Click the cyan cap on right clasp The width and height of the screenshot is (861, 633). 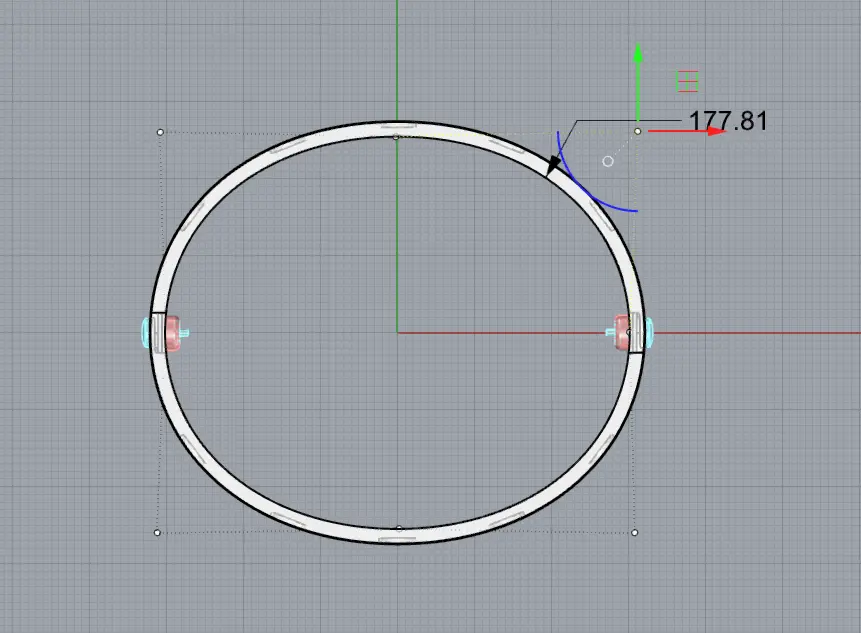pos(650,328)
